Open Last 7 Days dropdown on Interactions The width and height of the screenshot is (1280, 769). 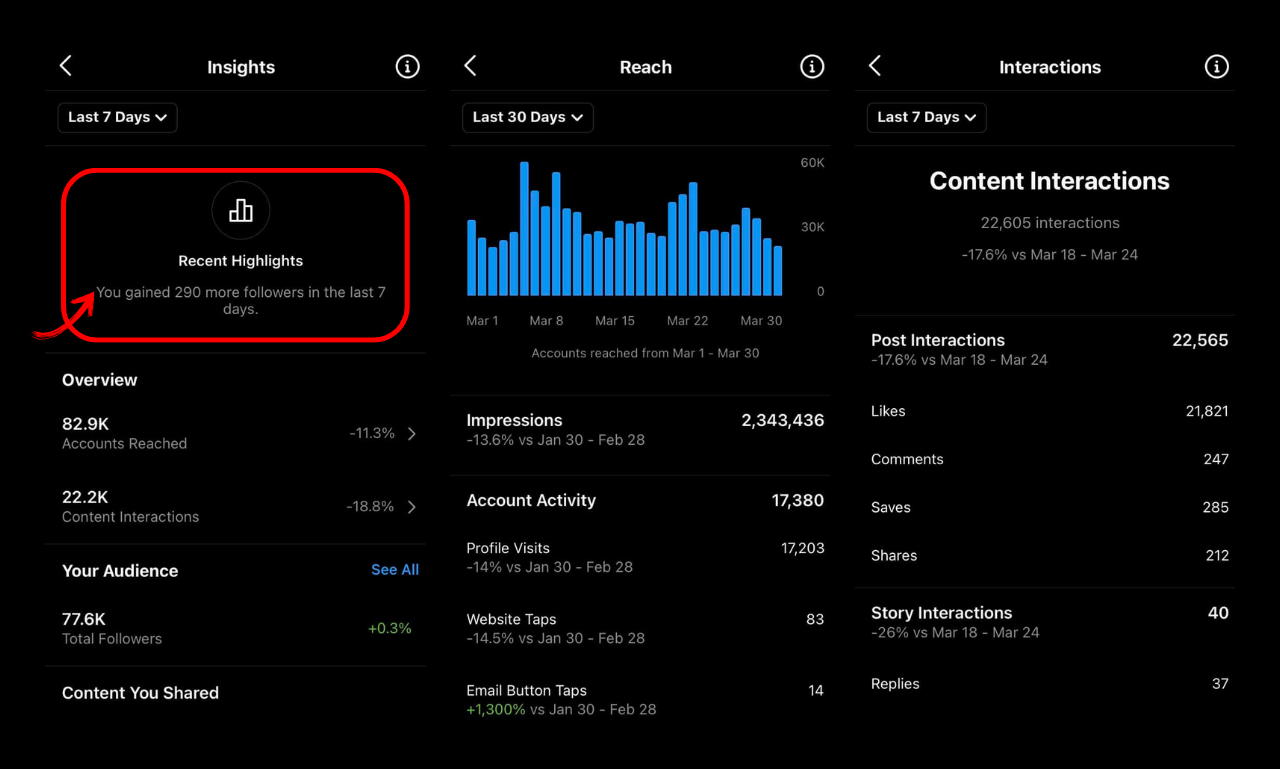click(x=926, y=117)
